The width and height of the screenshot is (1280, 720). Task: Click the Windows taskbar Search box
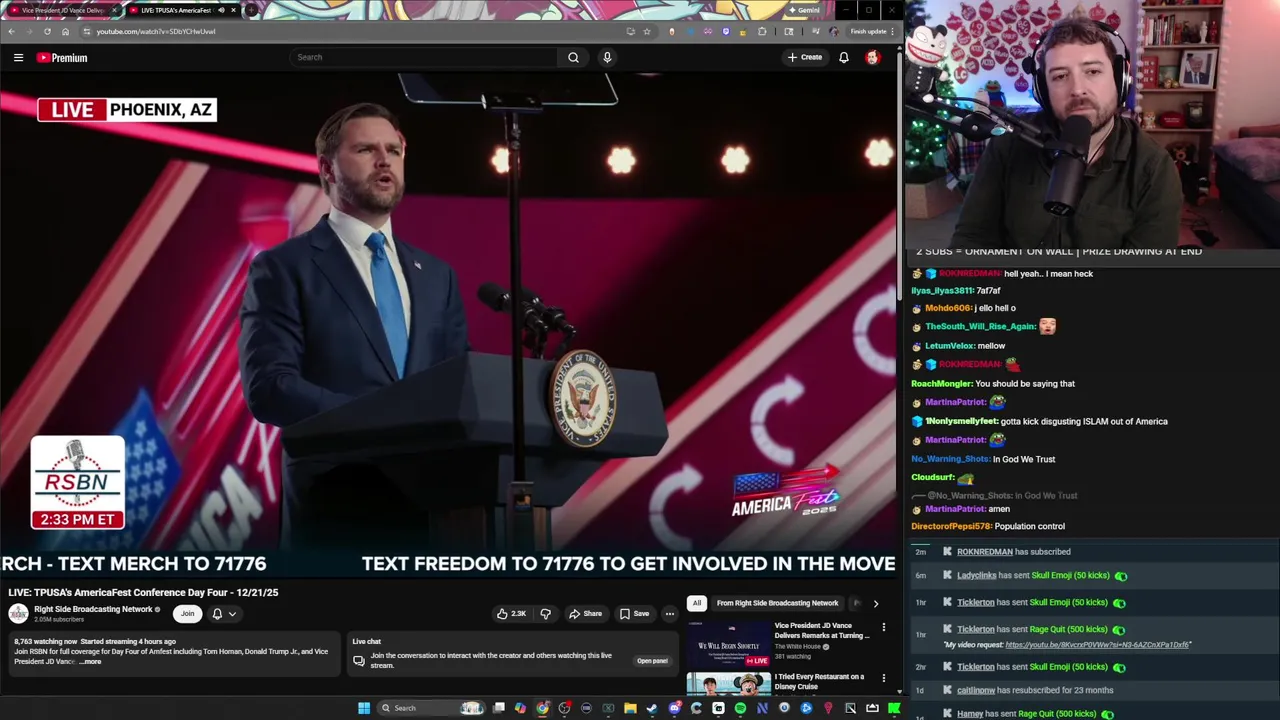pos(431,708)
